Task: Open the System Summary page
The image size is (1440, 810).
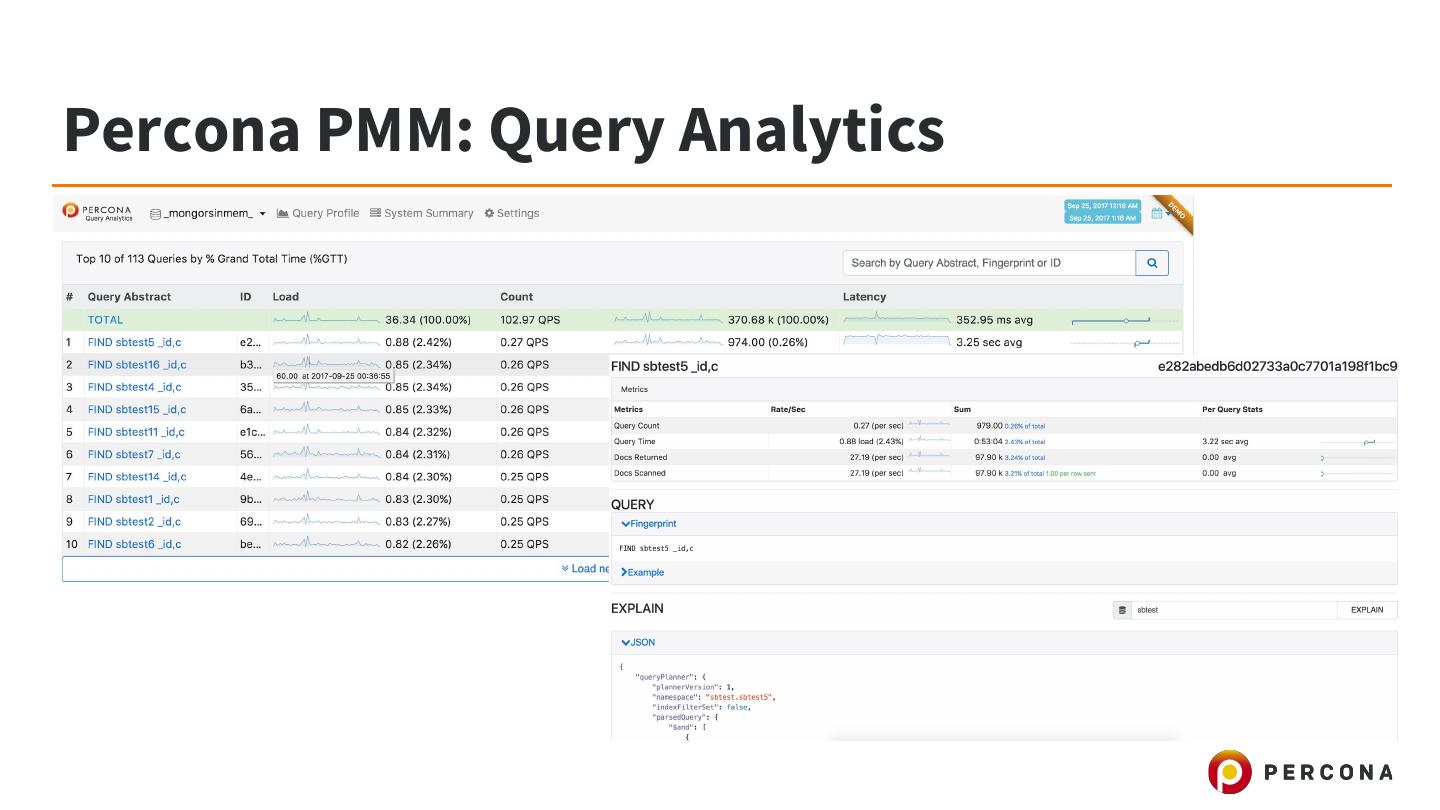Action: coord(421,213)
